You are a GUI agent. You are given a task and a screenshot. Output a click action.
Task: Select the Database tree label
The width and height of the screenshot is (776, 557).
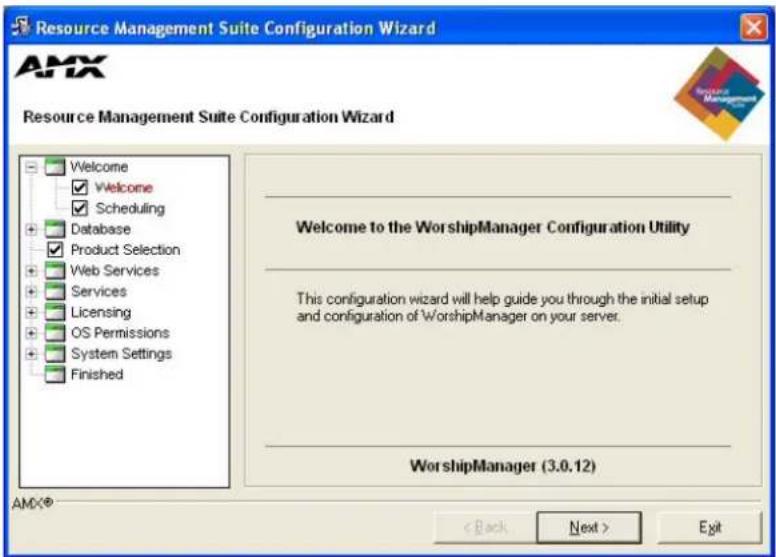tap(100, 229)
